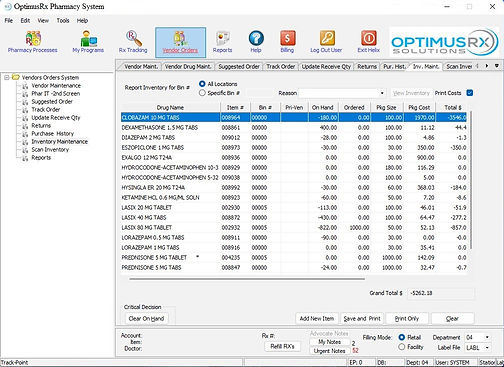Switch to Pur. Hist. tab
Screen dimensions: 504x367
[x=394, y=67]
